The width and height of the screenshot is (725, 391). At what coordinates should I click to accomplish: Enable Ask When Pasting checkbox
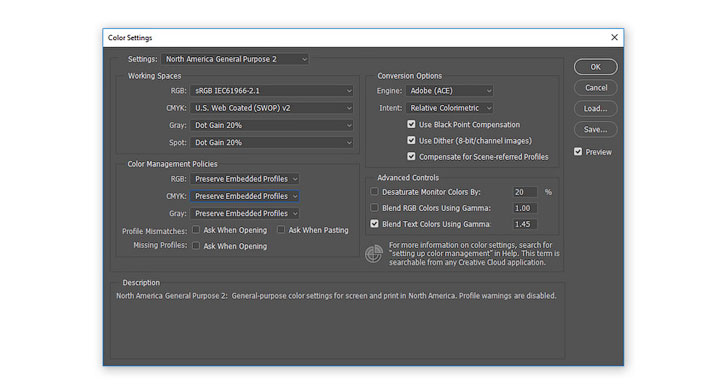point(281,229)
